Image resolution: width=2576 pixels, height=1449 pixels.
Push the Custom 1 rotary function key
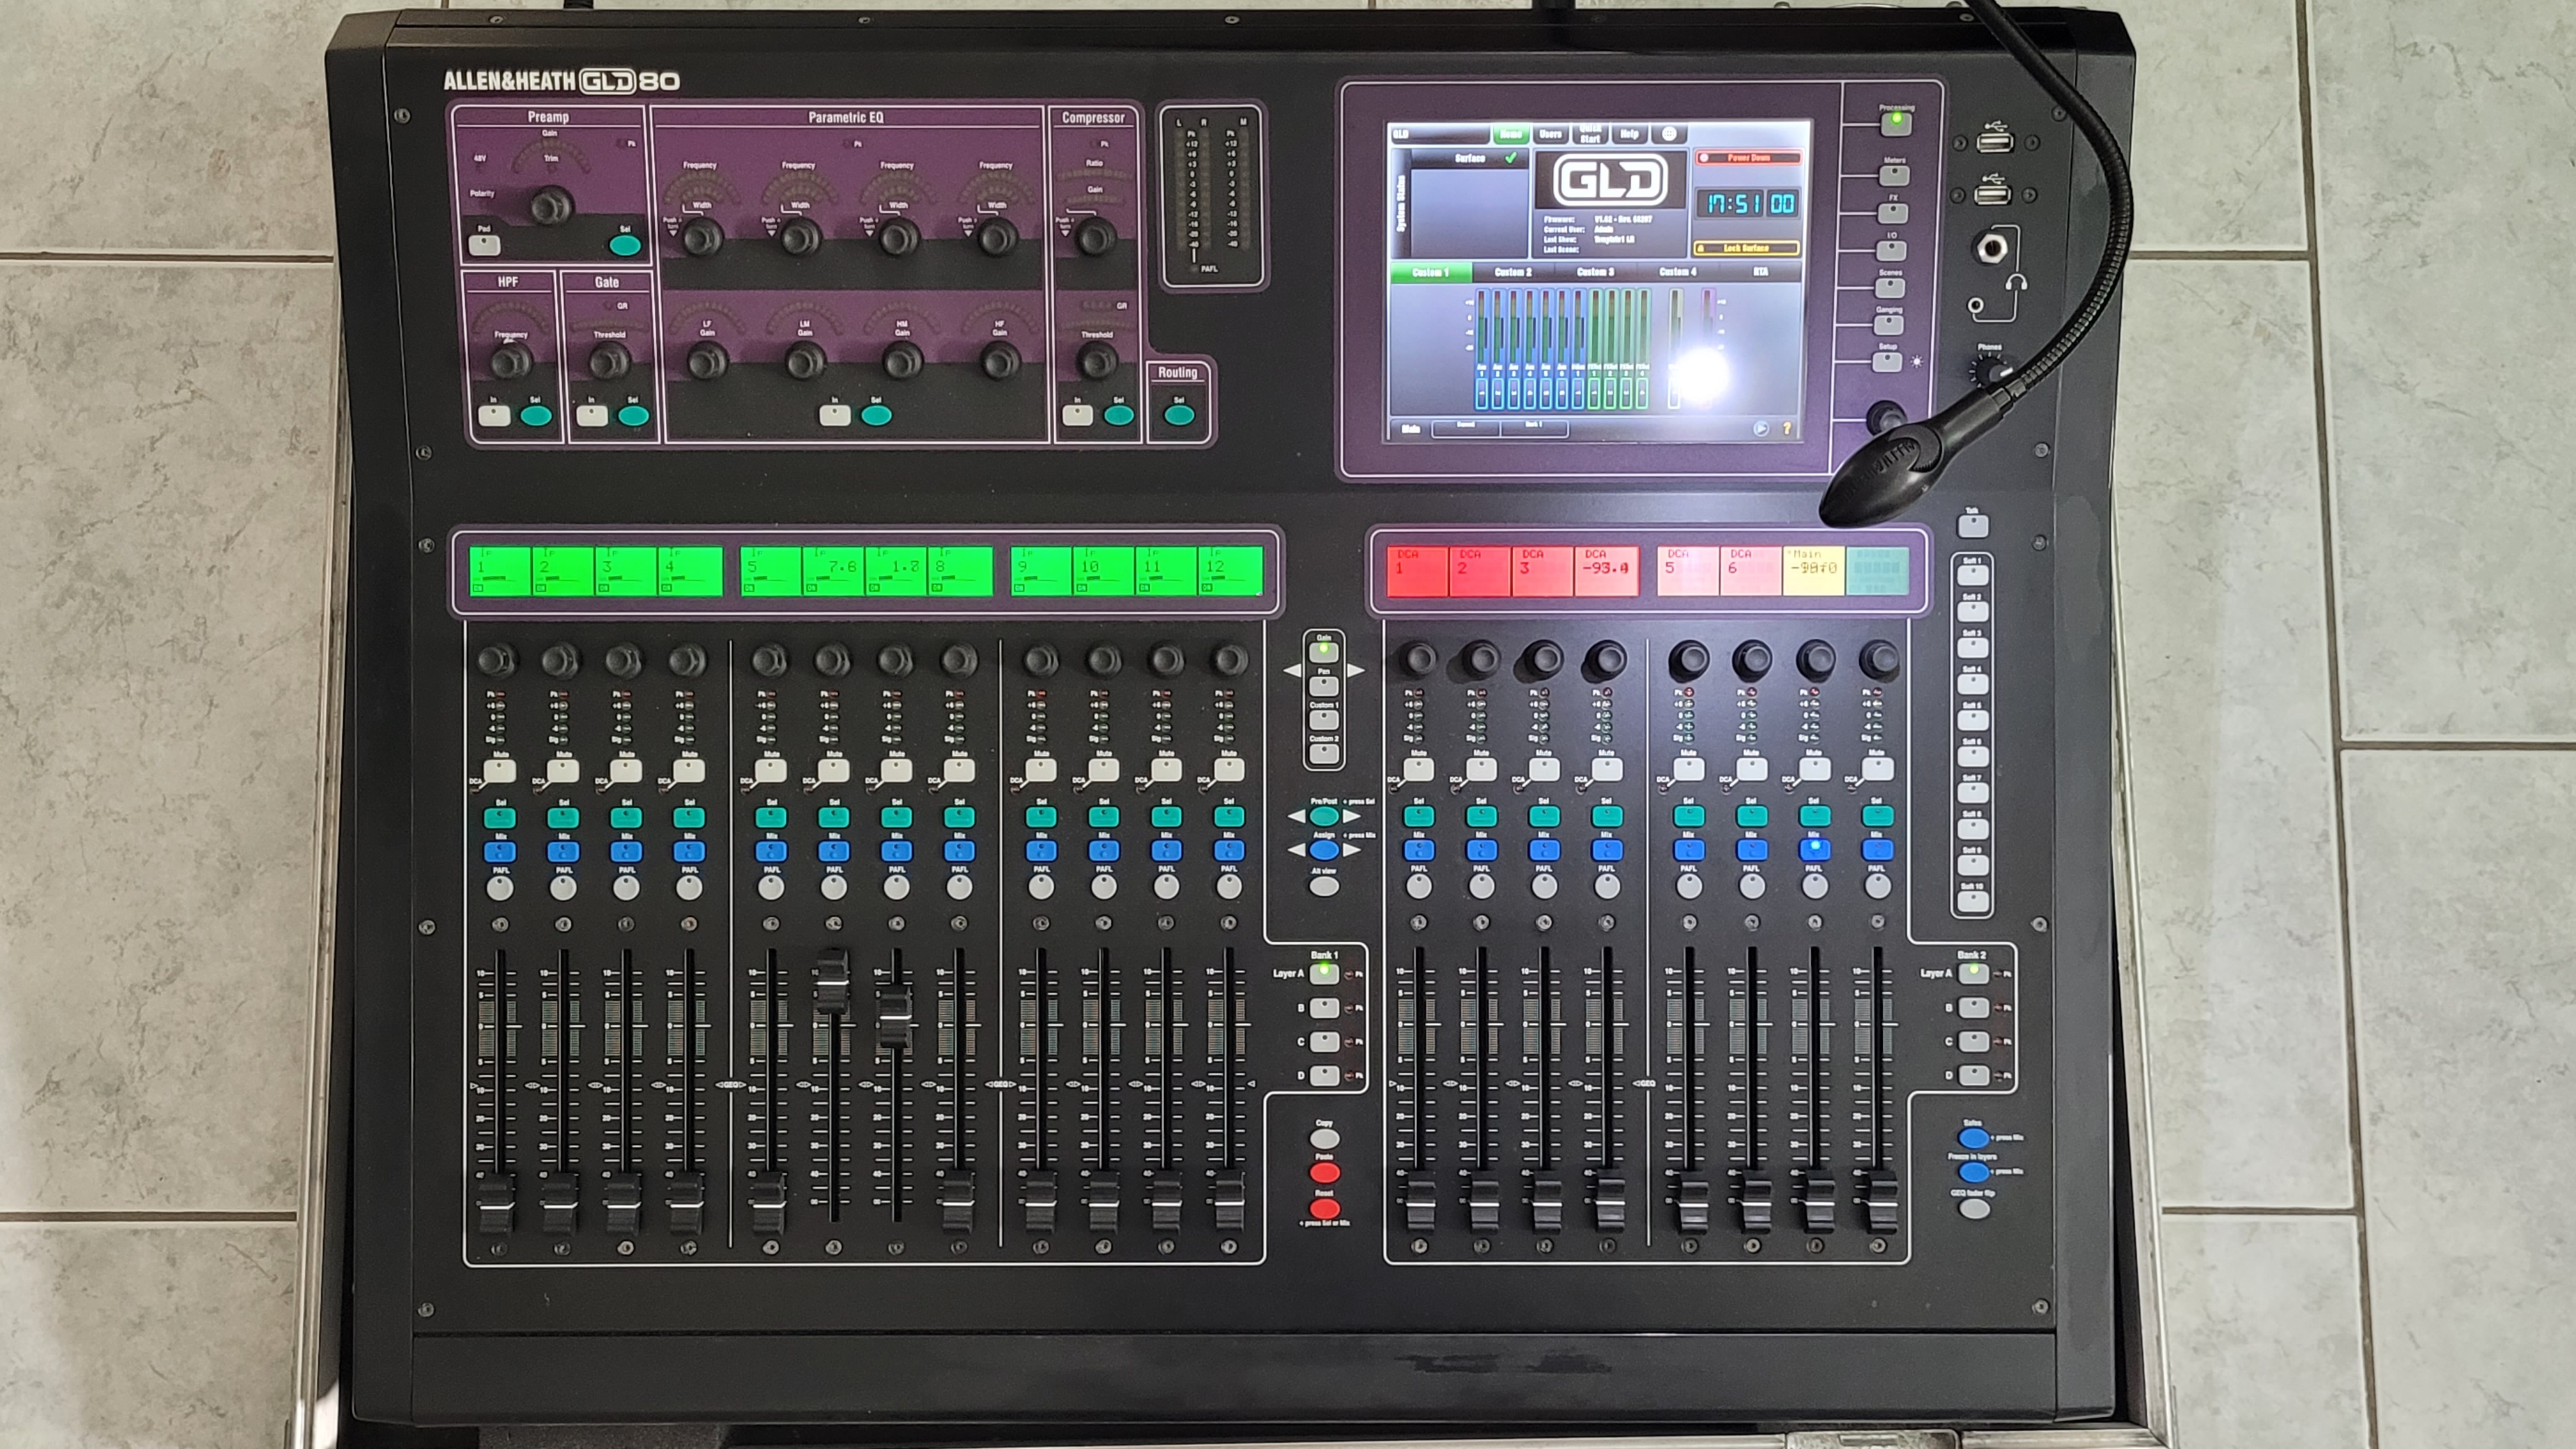coord(1324,720)
